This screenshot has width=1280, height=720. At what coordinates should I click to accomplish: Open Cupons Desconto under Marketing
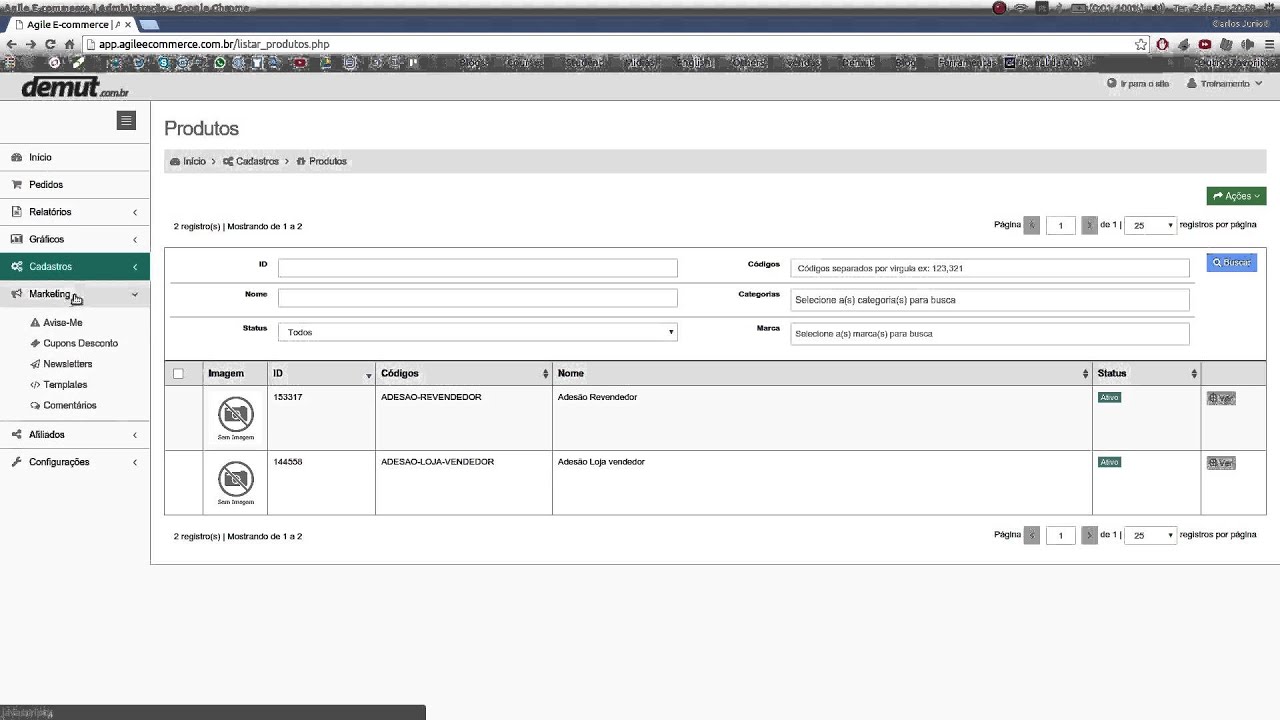80,343
